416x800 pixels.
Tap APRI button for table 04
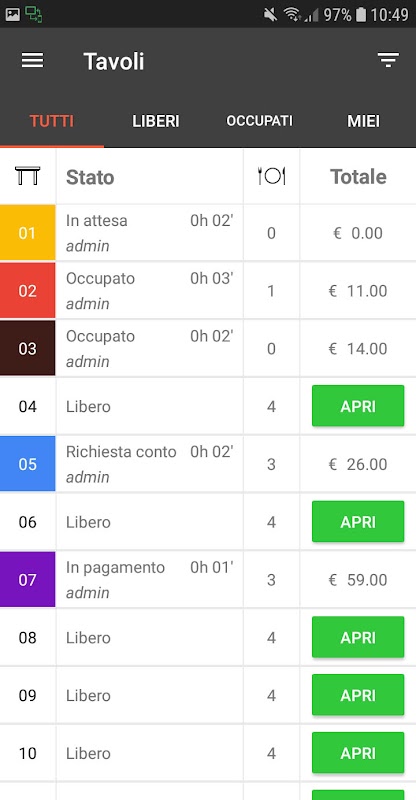tap(358, 406)
